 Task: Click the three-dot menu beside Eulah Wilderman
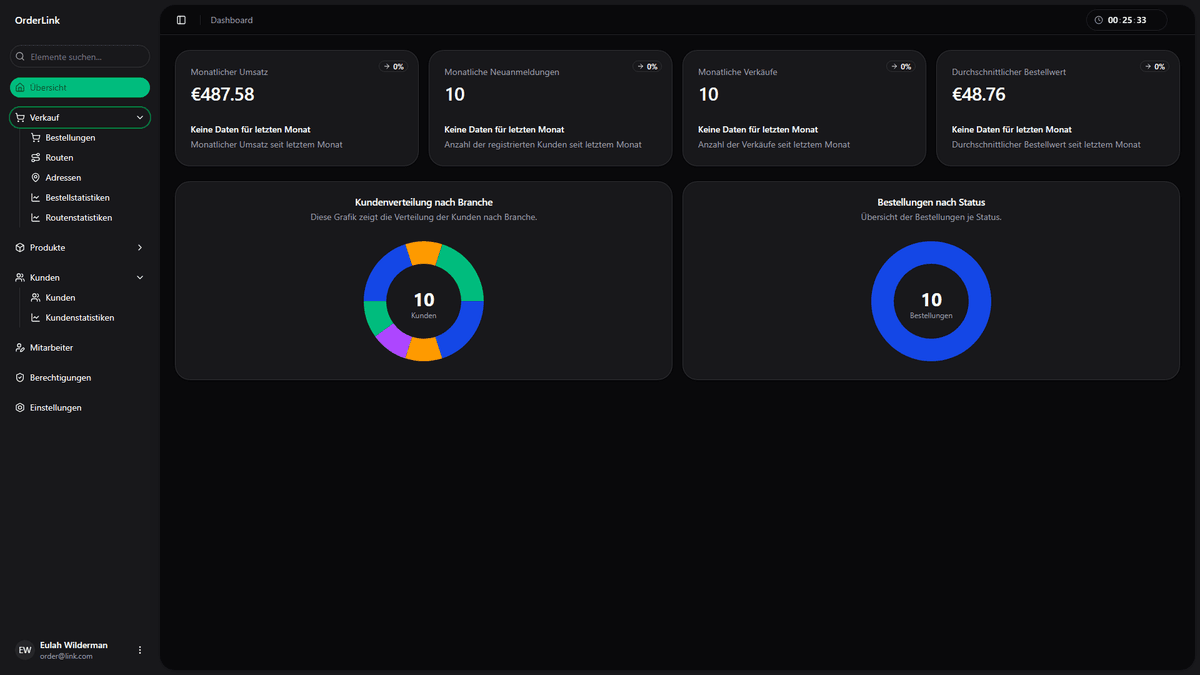(139, 649)
